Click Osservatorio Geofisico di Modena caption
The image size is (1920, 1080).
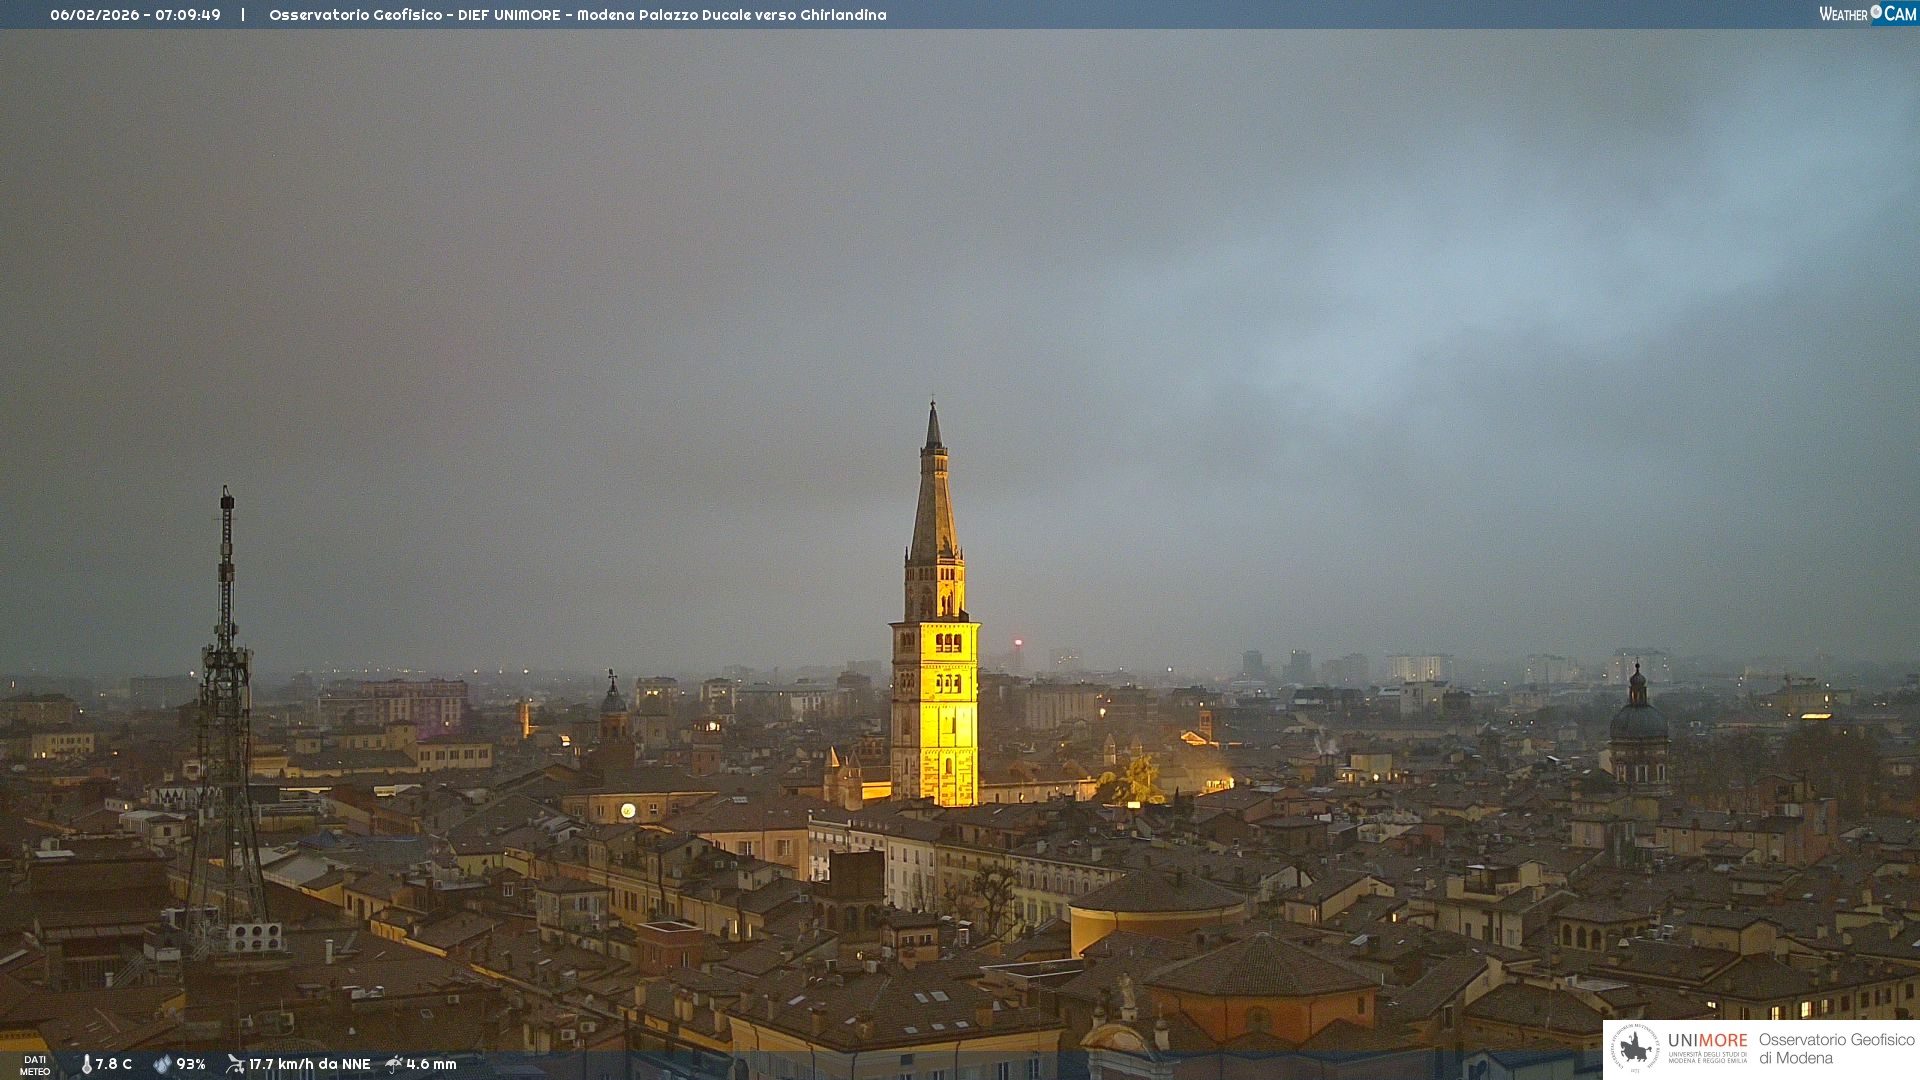(x=1836, y=1049)
